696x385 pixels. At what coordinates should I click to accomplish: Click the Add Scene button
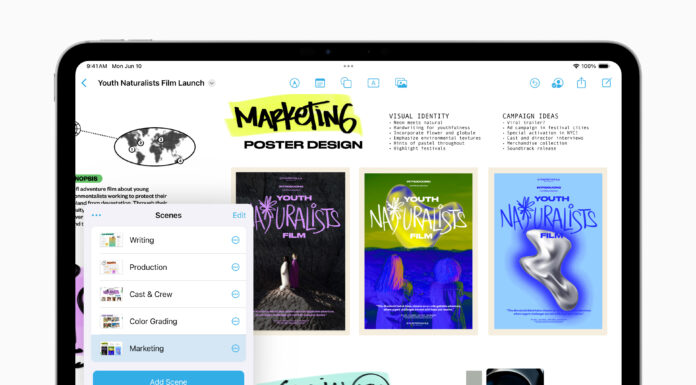coord(169,378)
